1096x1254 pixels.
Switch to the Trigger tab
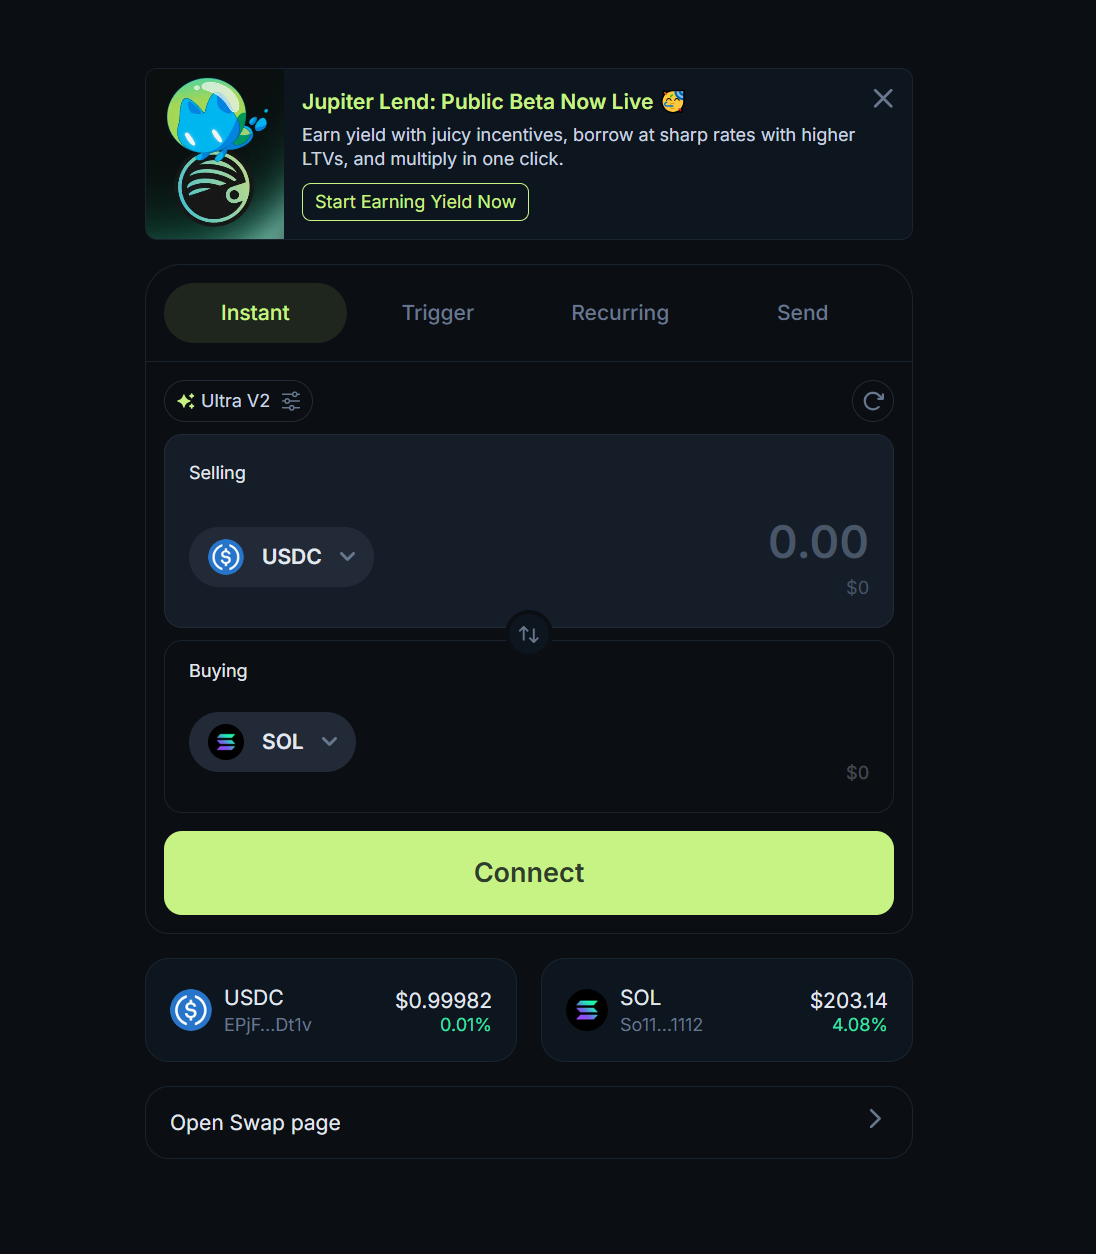pos(438,313)
